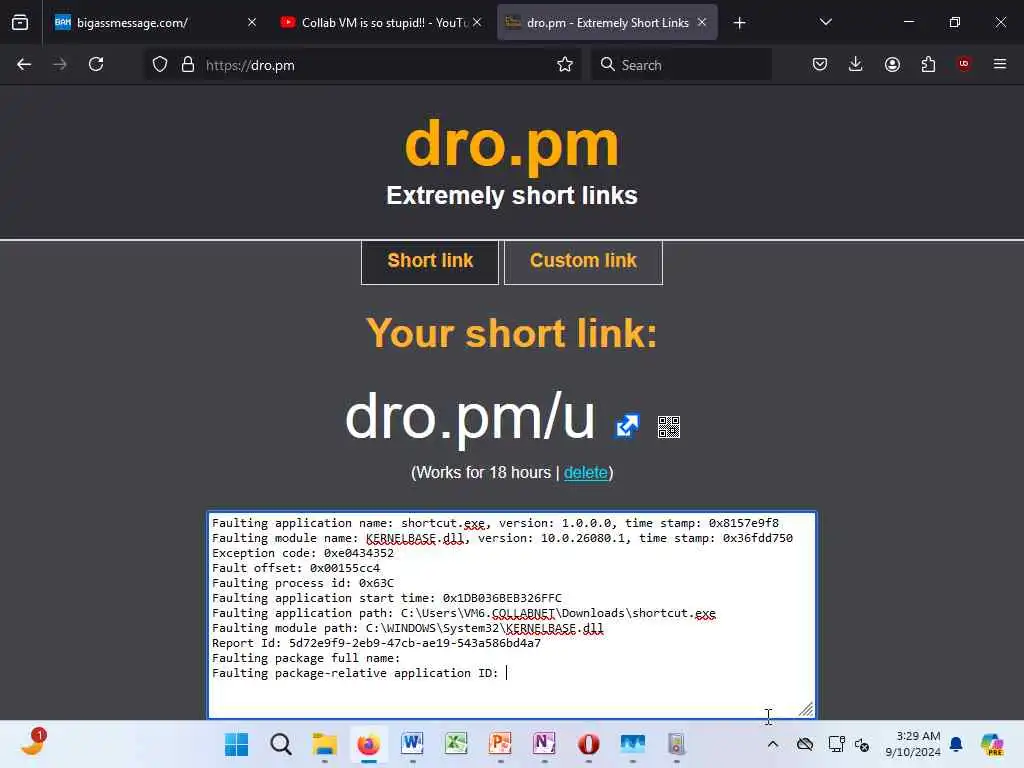Show hidden system tray icons
1024x768 pixels.
coord(773,744)
